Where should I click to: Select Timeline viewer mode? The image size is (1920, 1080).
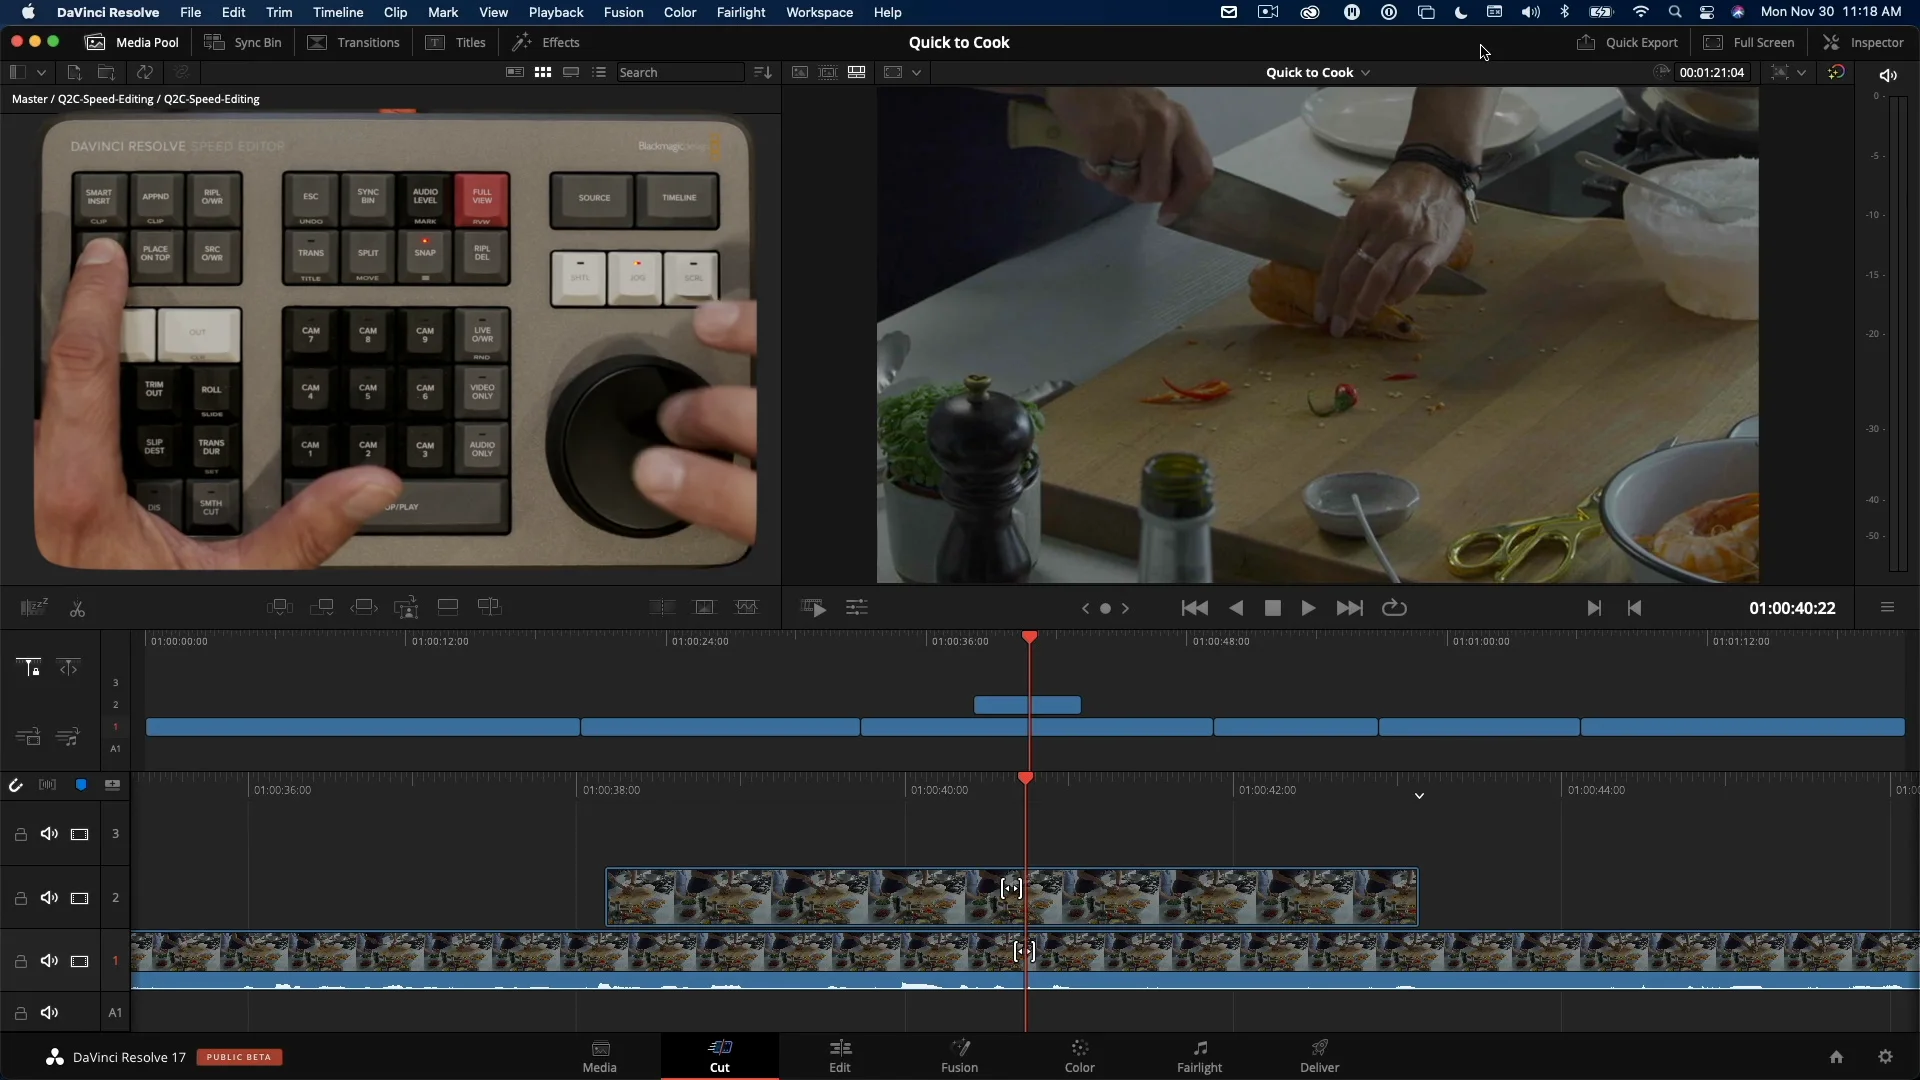pos(857,72)
